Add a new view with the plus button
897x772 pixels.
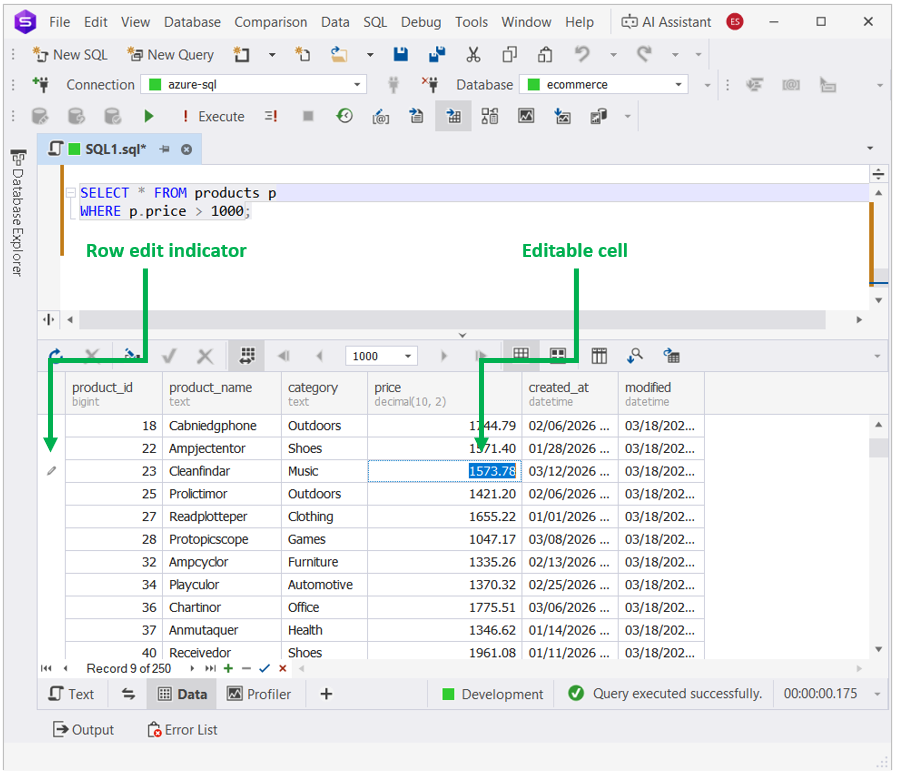point(326,694)
